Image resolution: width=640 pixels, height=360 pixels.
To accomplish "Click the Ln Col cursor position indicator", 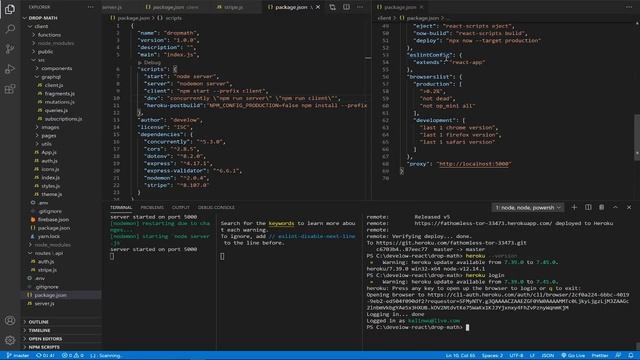I will tap(460, 356).
